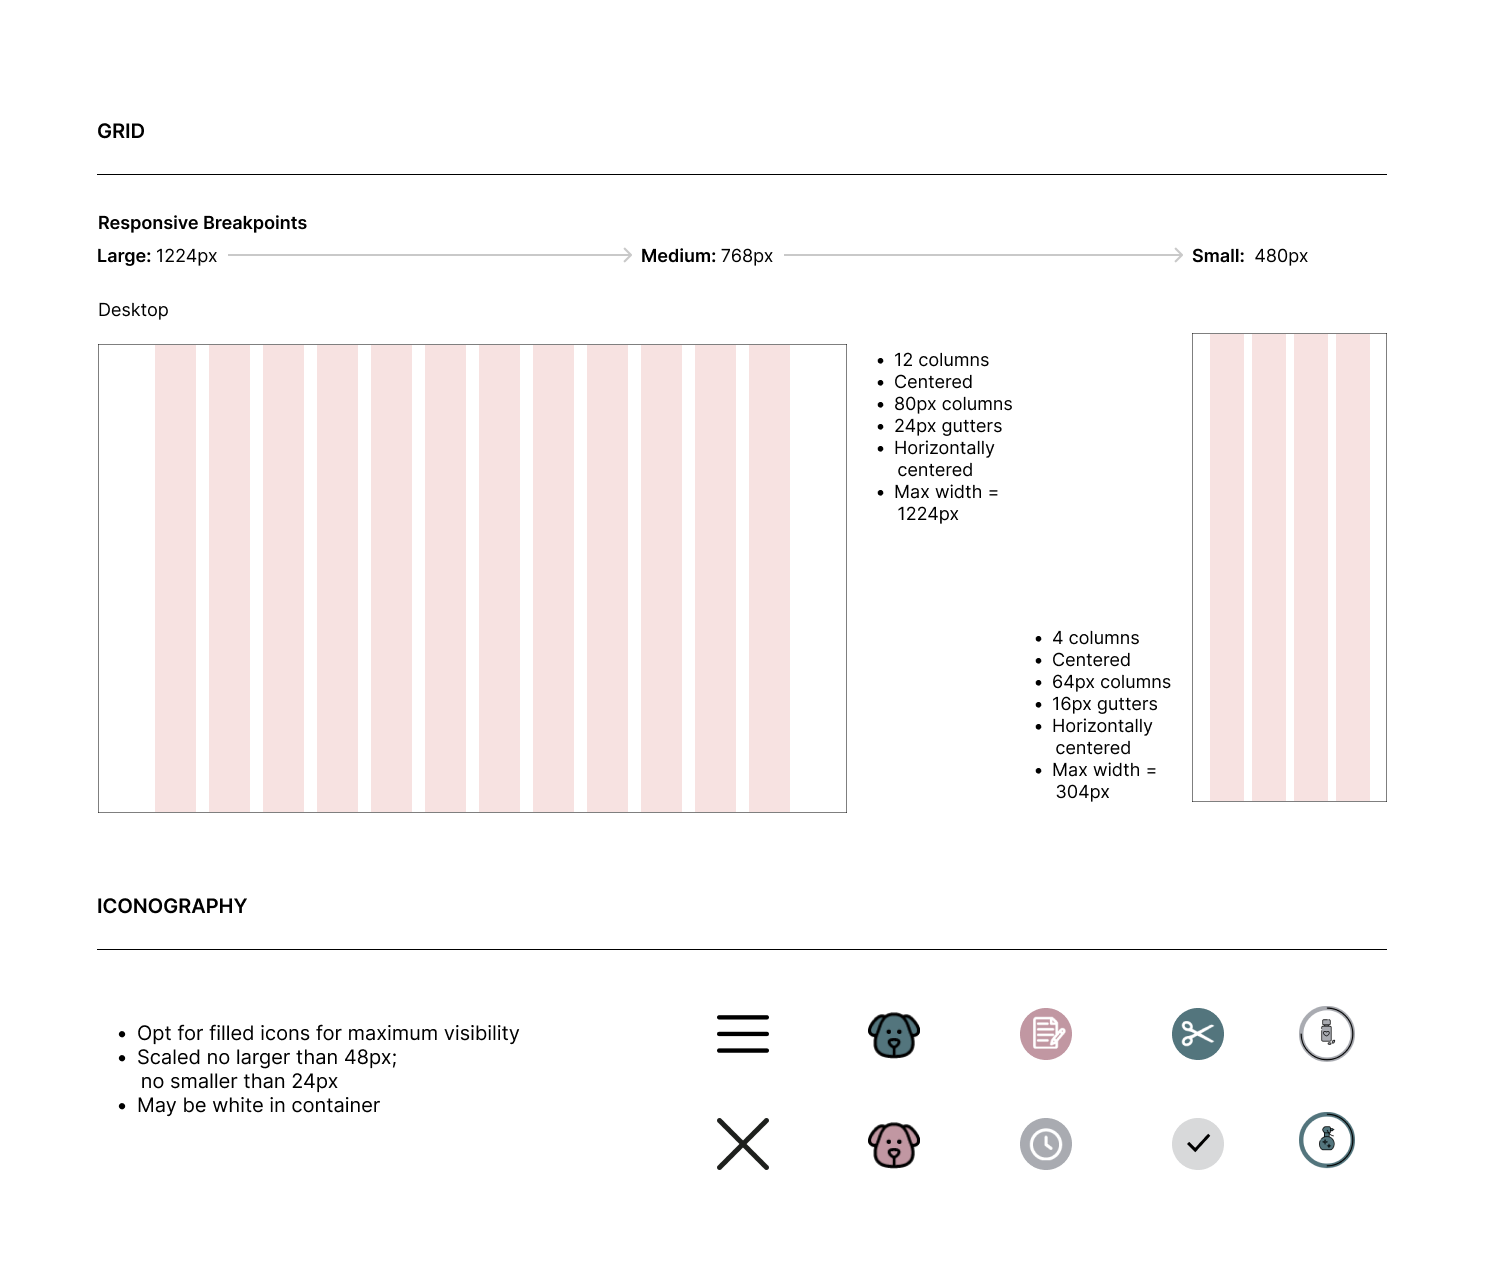The height and width of the screenshot is (1288, 1500).
Task: Click the arrow pointing to Medium breakpoint
Action: 430,255
